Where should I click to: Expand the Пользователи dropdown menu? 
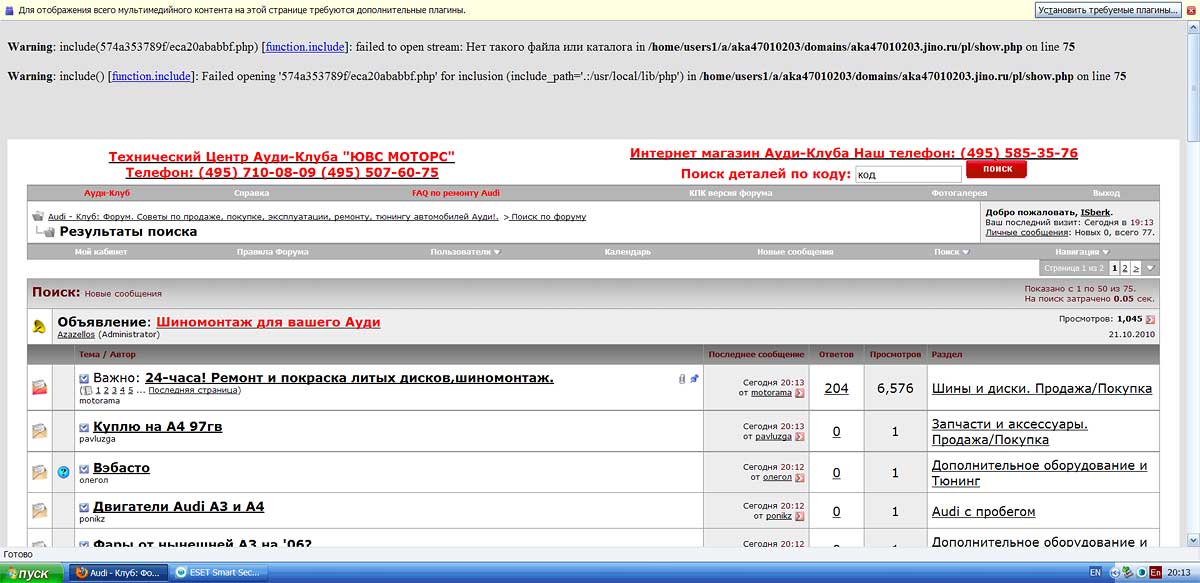tap(465, 252)
